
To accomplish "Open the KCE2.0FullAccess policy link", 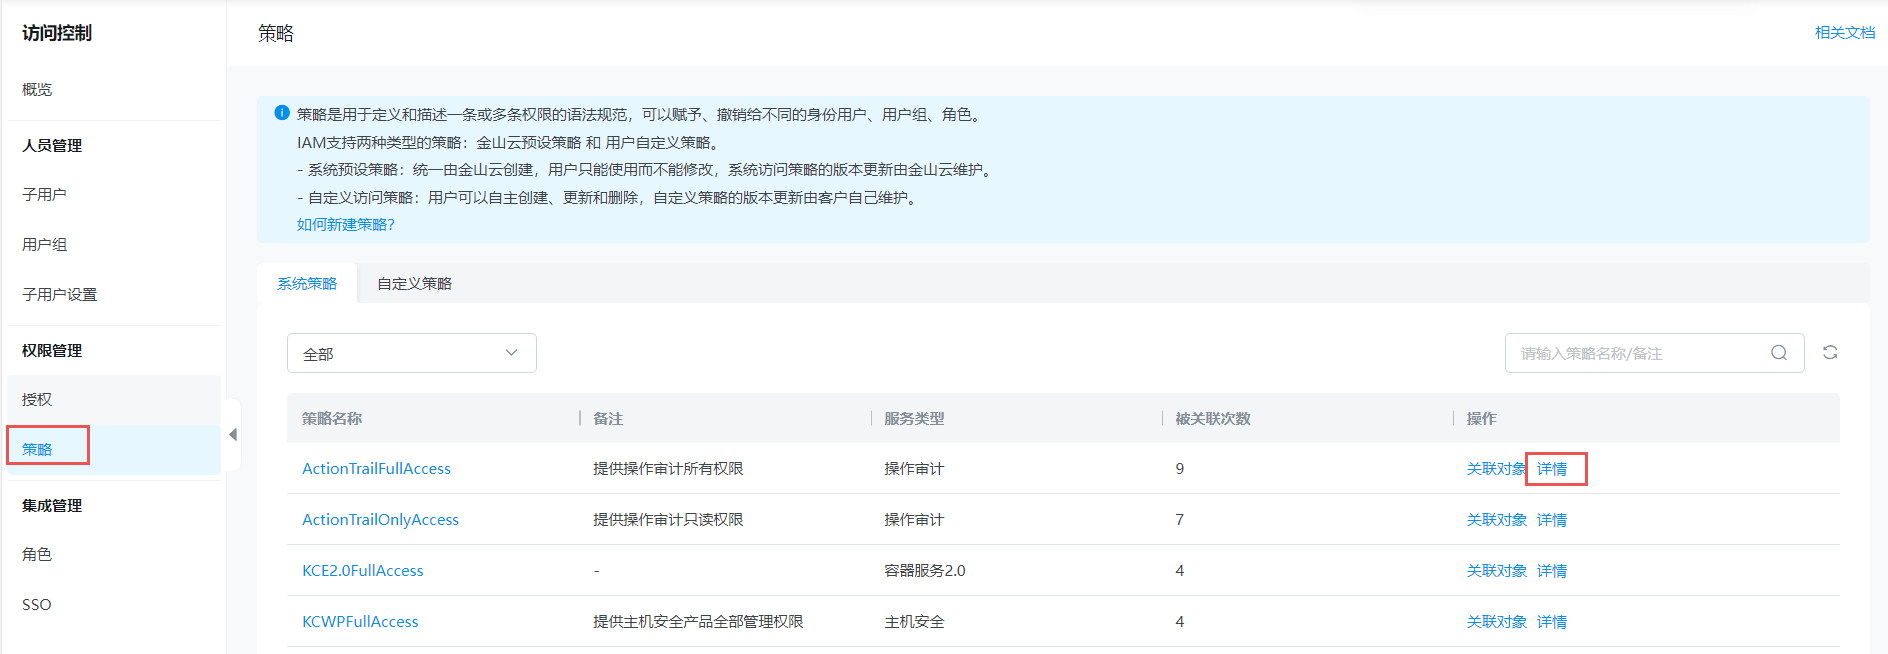I will coord(362,571).
